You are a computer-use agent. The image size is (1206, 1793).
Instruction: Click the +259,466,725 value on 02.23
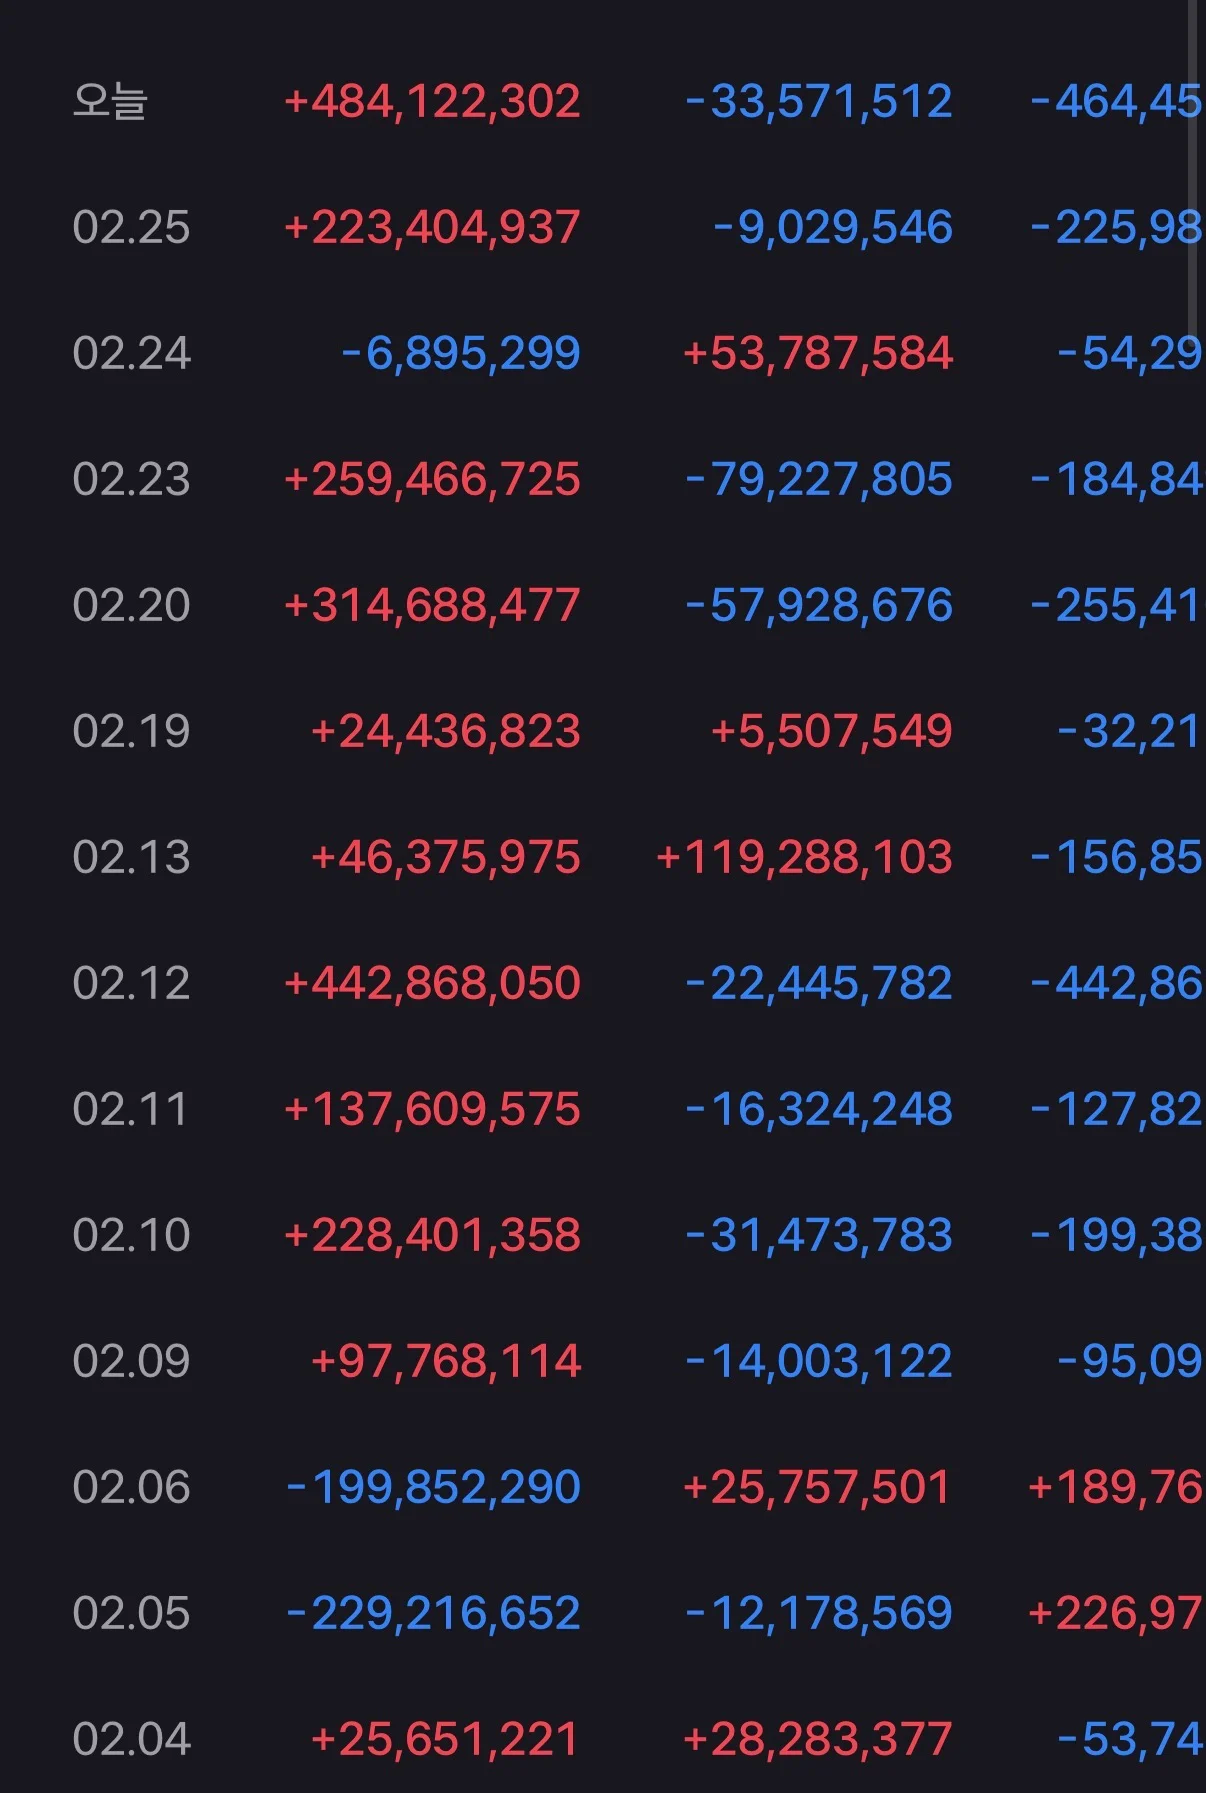coord(432,479)
